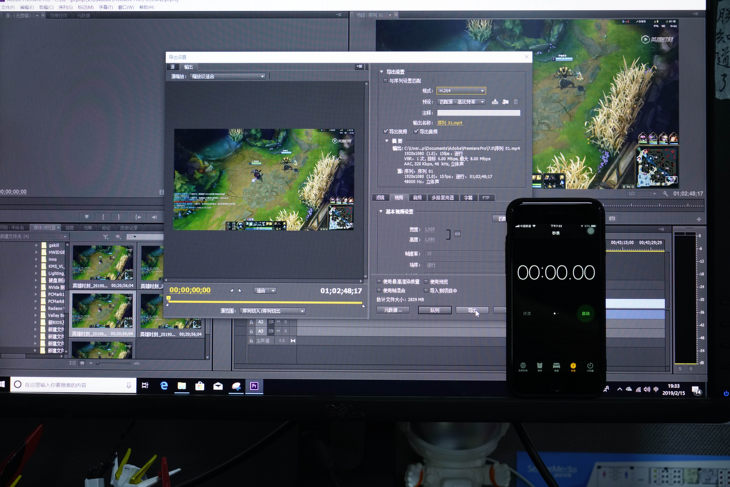730x487 pixels.
Task: Click the Queue button in export dialog
Action: coord(434,310)
